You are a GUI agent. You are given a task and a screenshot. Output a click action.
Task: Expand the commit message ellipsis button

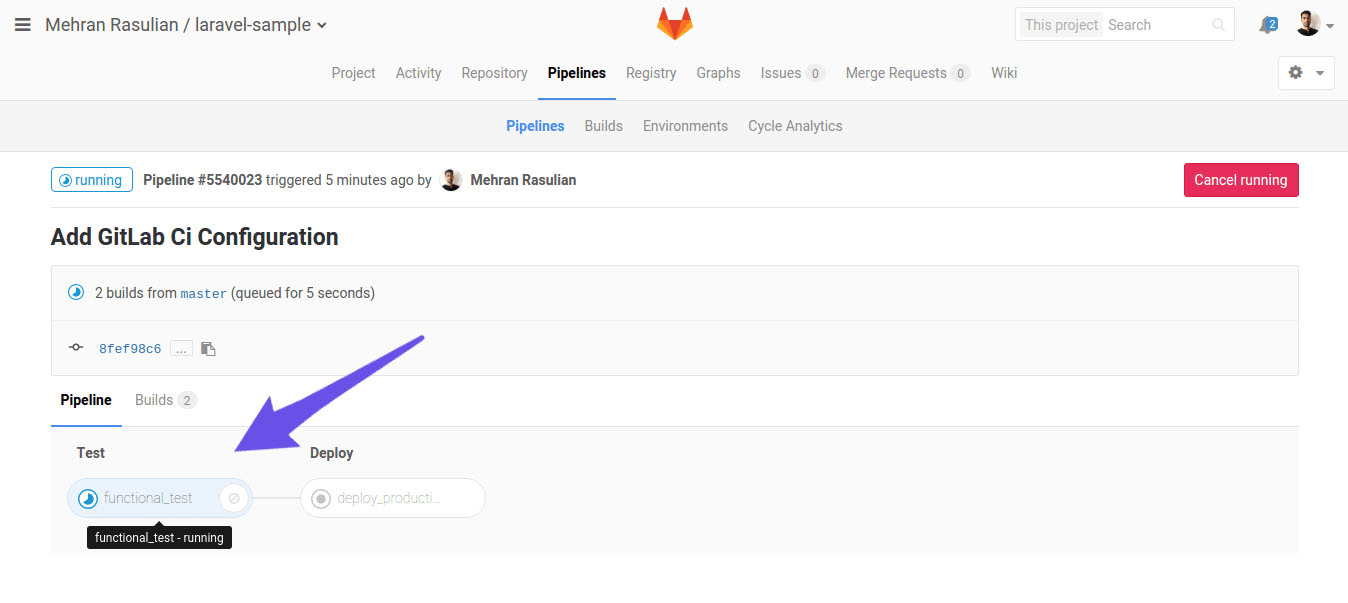tap(181, 348)
